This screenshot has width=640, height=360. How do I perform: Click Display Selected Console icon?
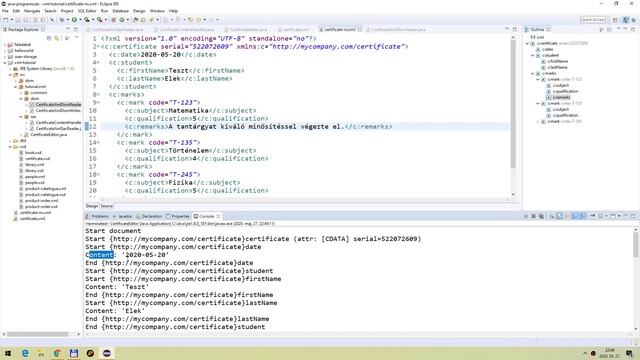tap(601, 216)
